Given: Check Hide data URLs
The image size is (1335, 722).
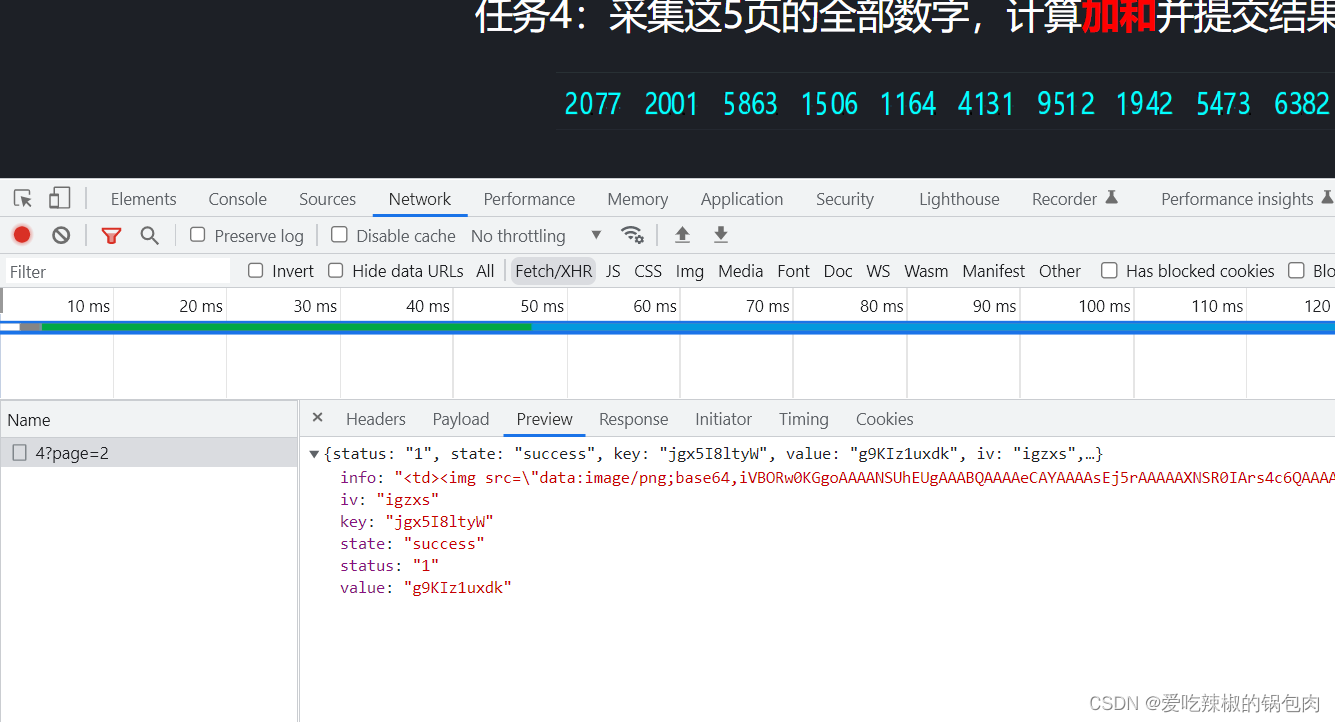Looking at the screenshot, I should tap(337, 270).
